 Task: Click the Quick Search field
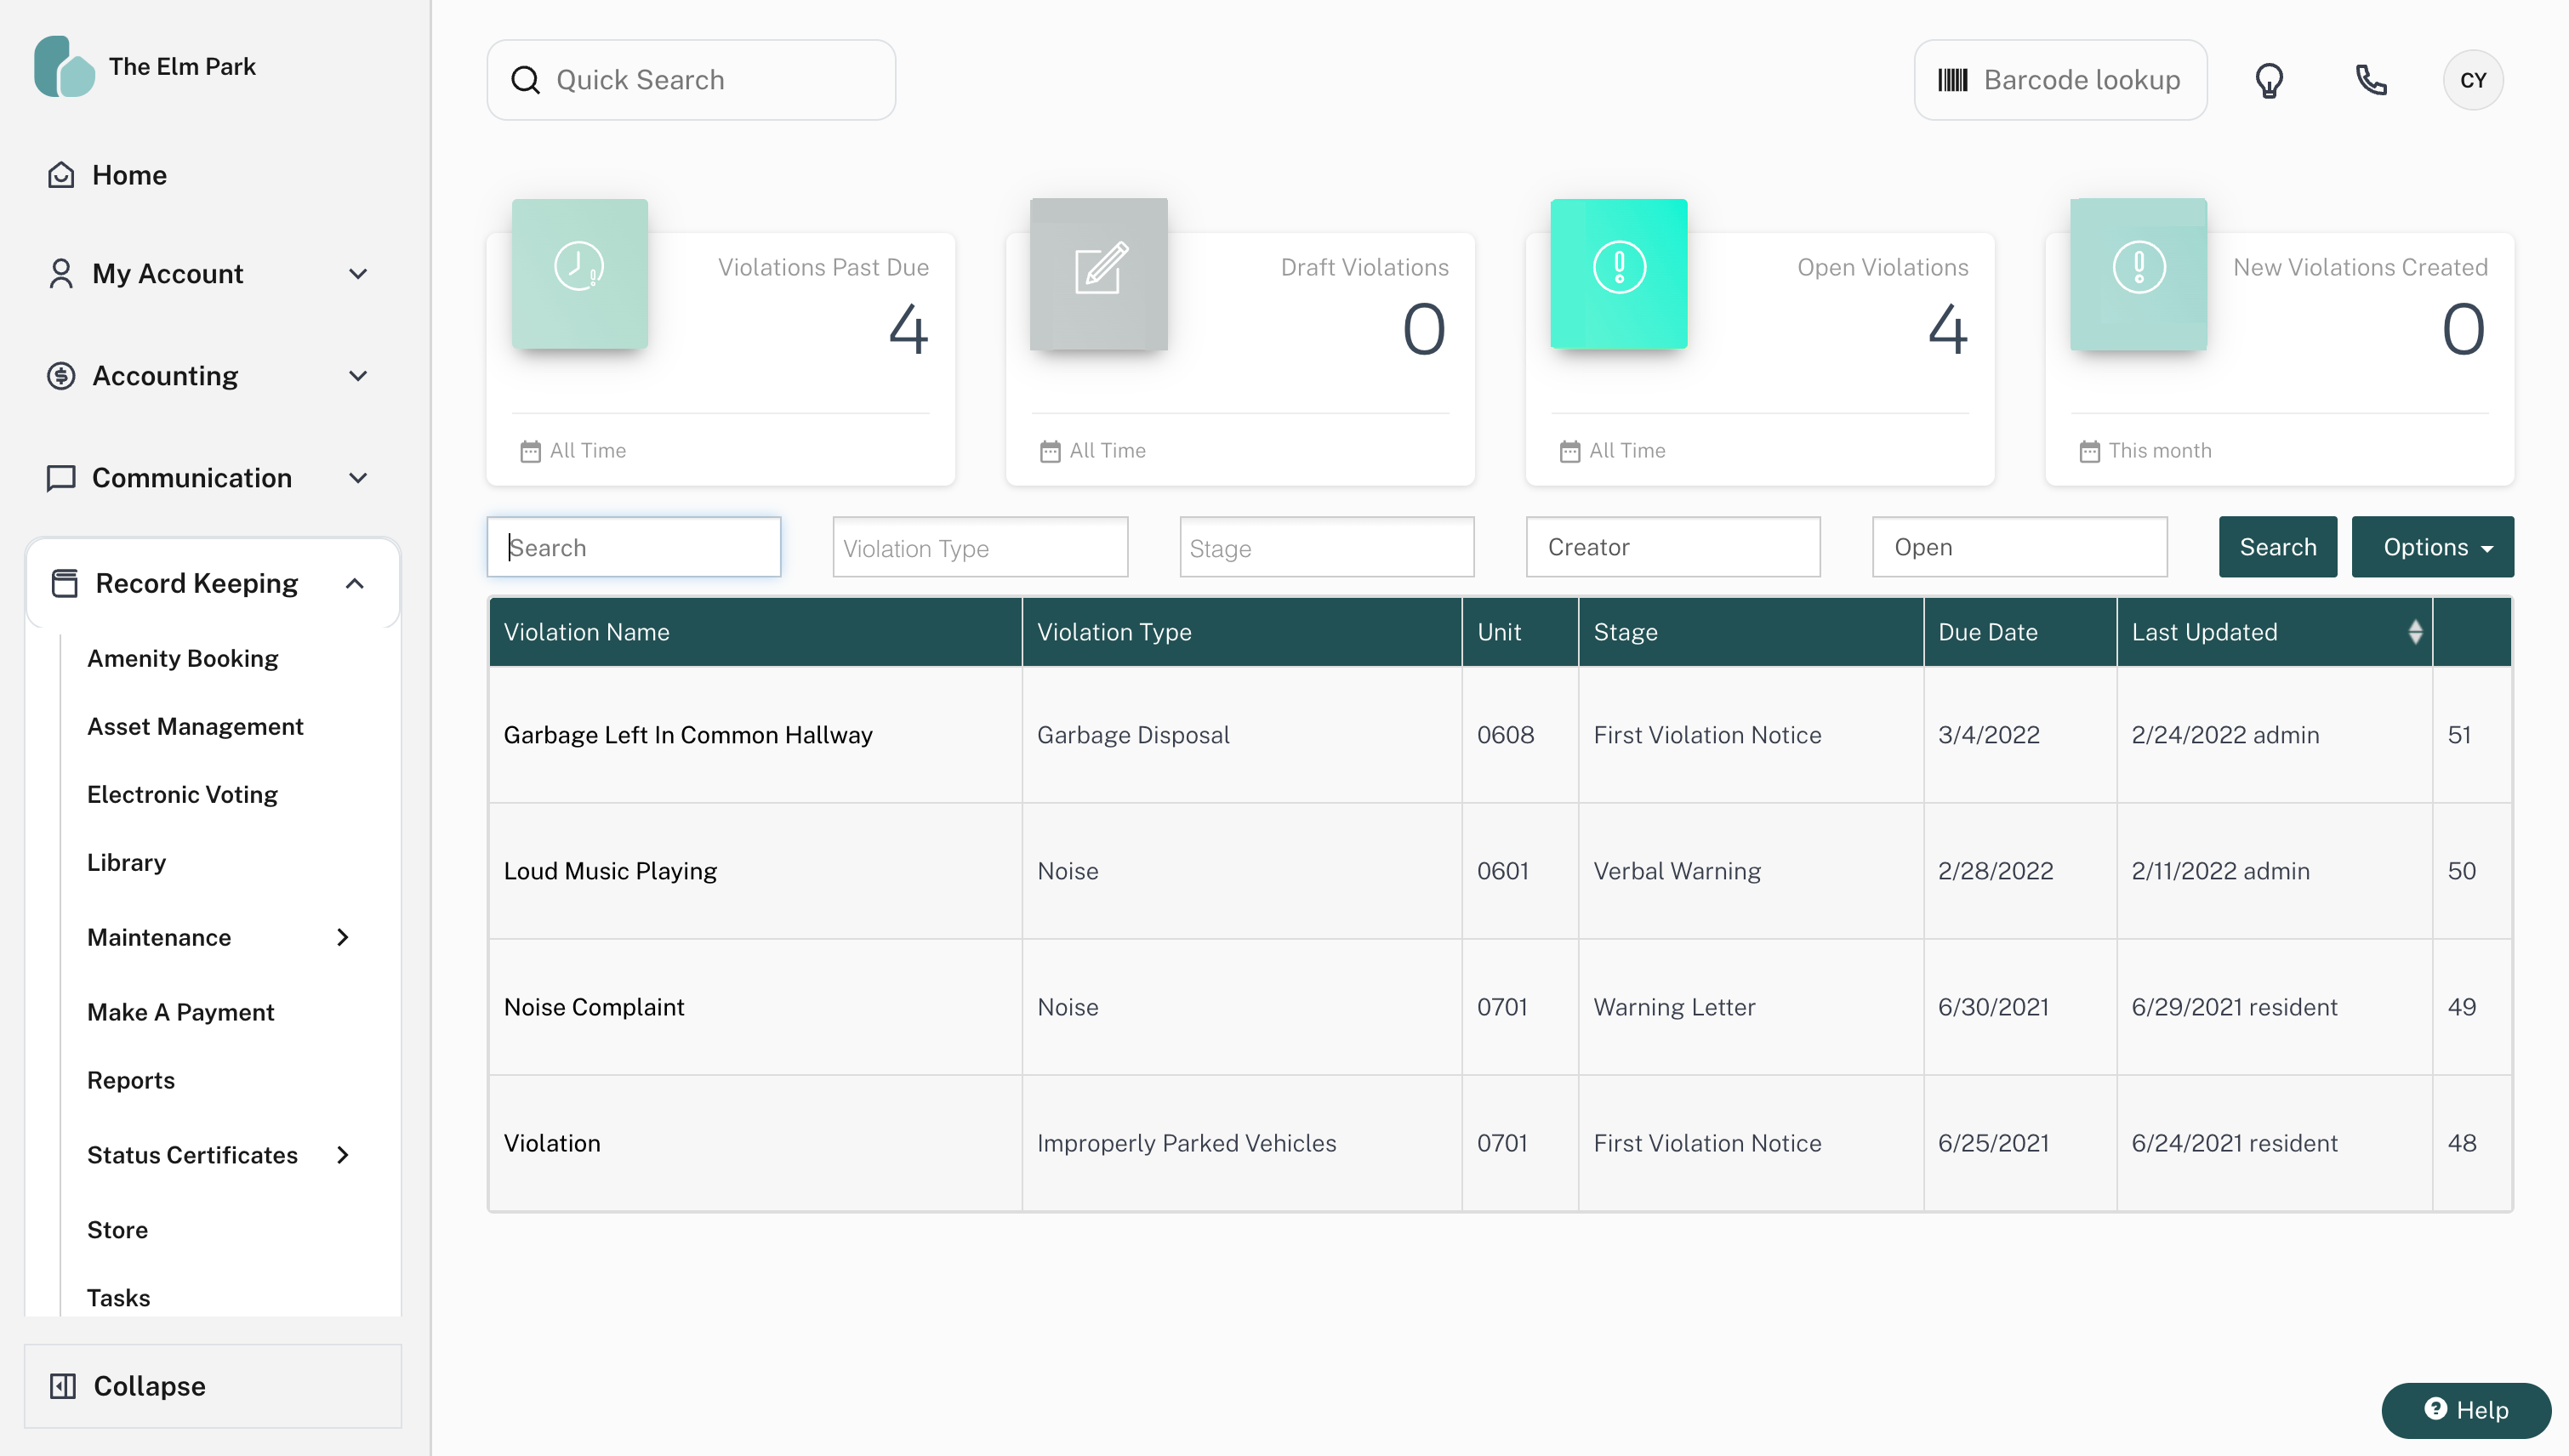click(691, 80)
